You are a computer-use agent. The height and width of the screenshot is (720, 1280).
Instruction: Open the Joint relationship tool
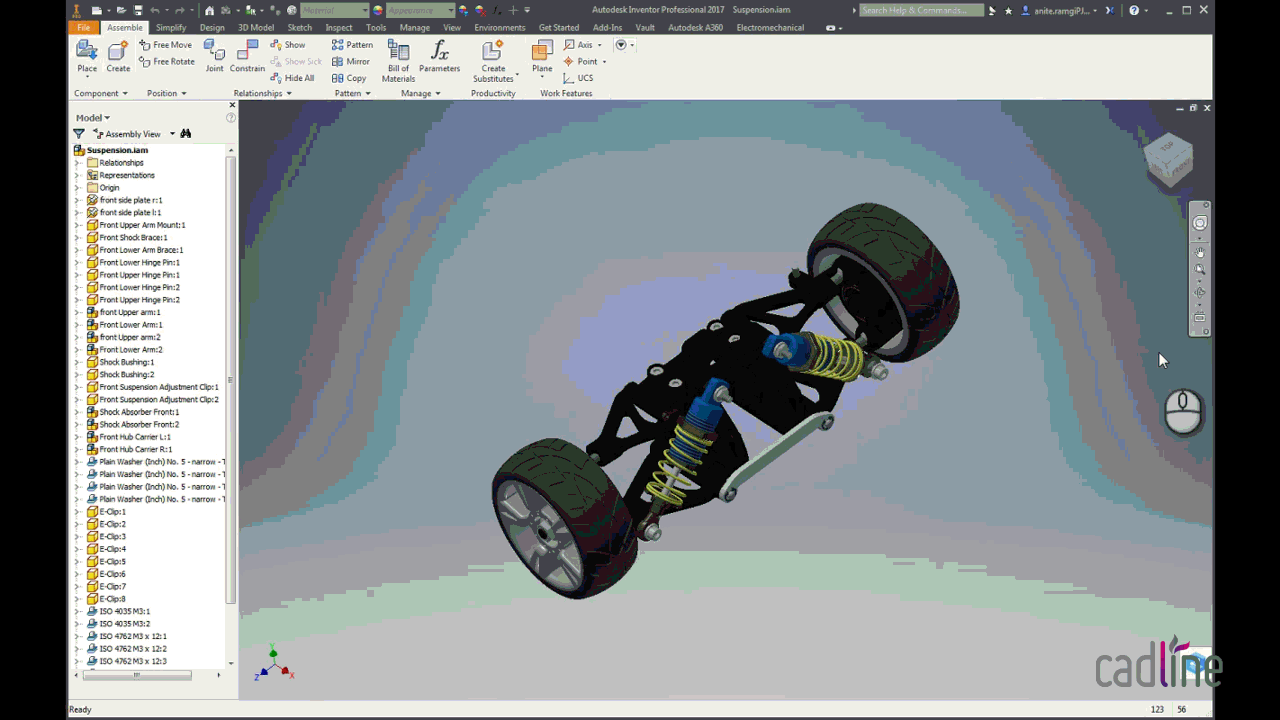[x=214, y=57]
